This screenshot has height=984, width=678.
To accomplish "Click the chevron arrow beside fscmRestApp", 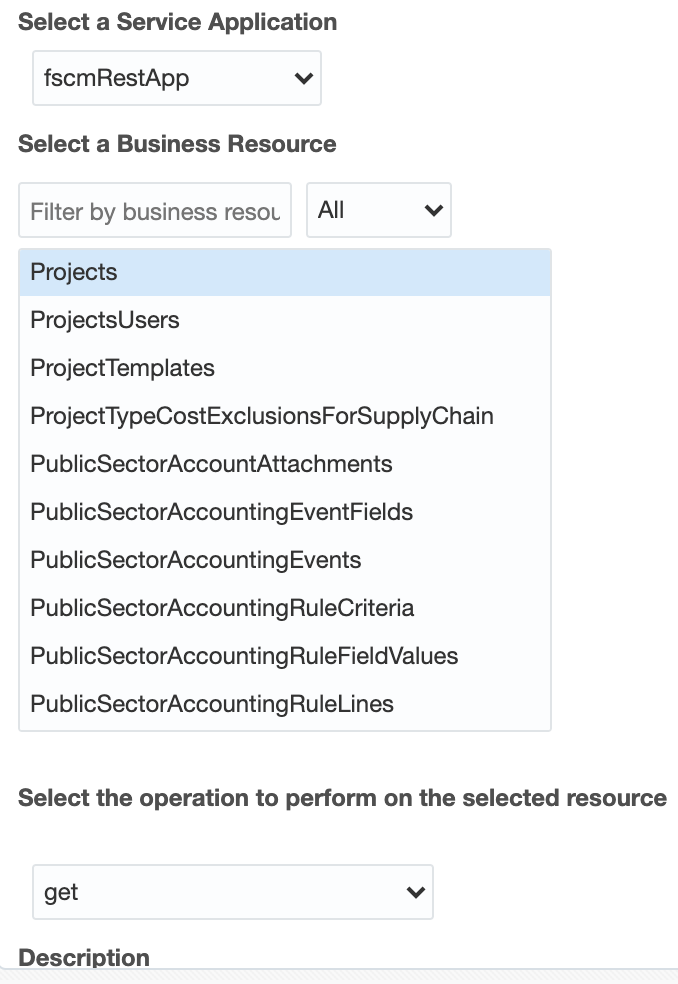I will [x=304, y=79].
